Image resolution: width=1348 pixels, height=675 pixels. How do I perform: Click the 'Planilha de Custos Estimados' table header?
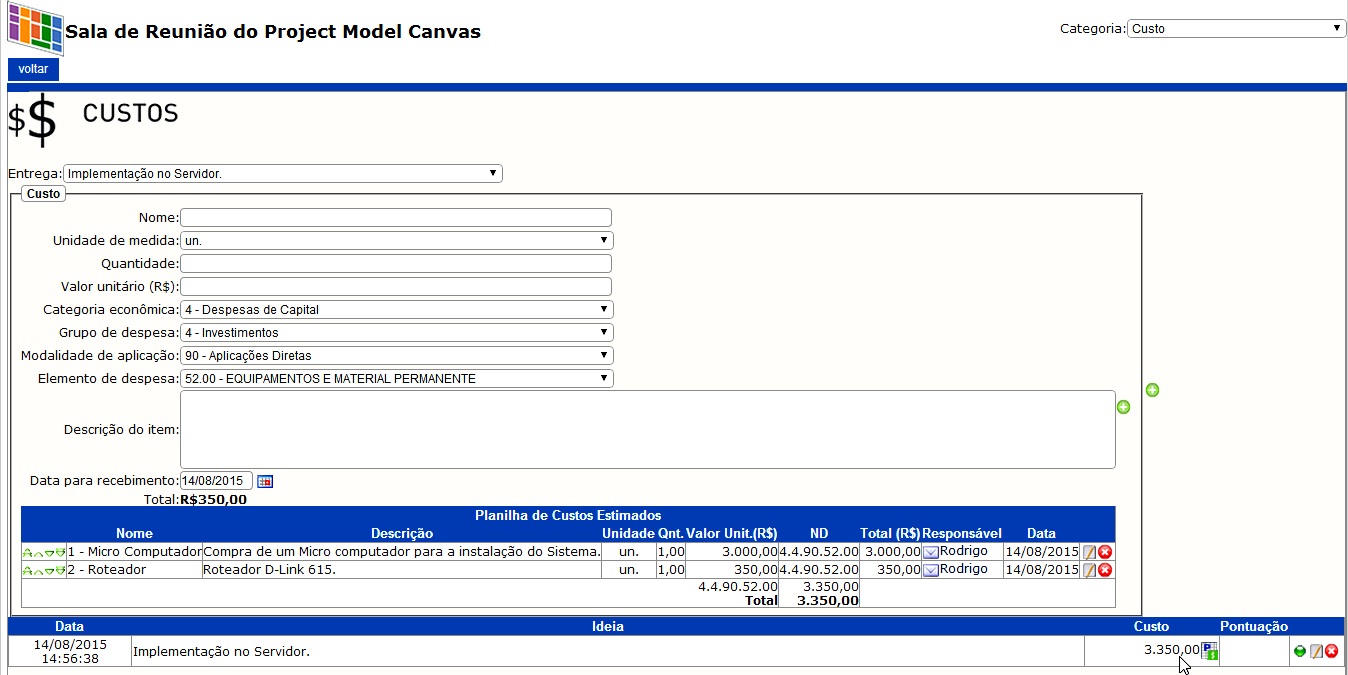[568, 516]
